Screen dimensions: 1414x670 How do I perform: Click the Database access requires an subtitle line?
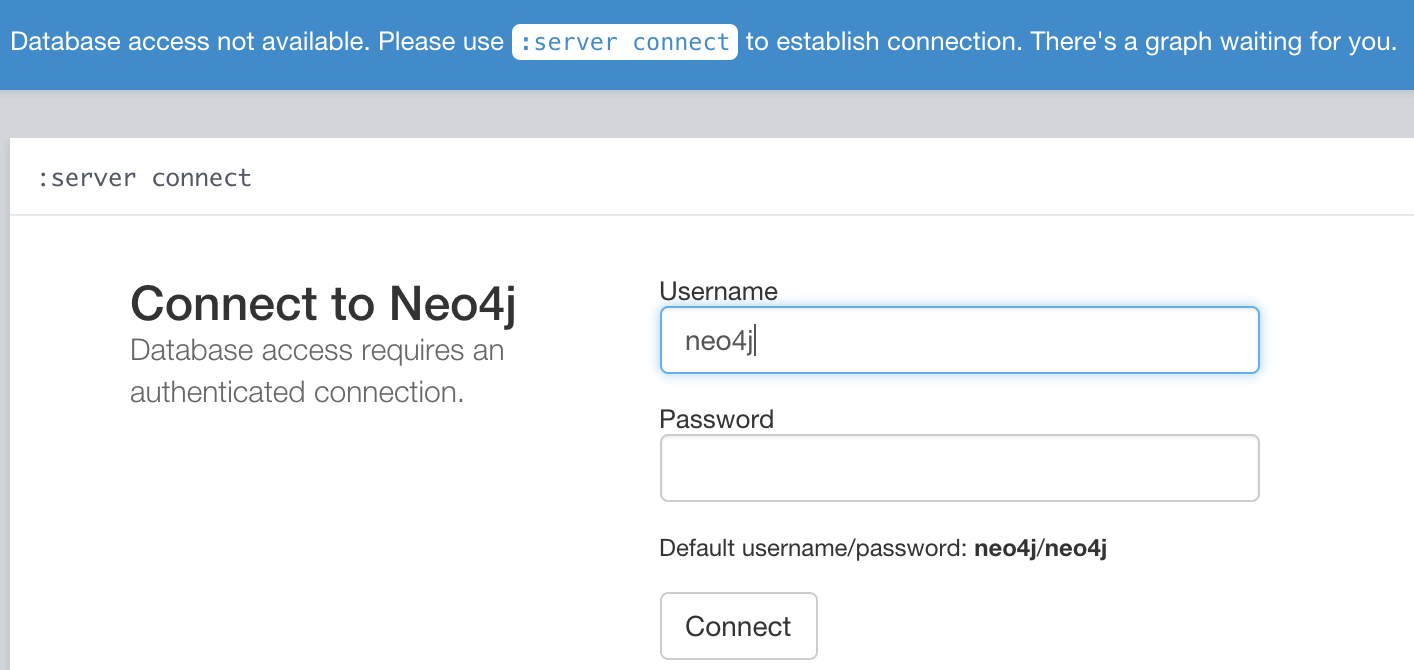click(x=316, y=350)
